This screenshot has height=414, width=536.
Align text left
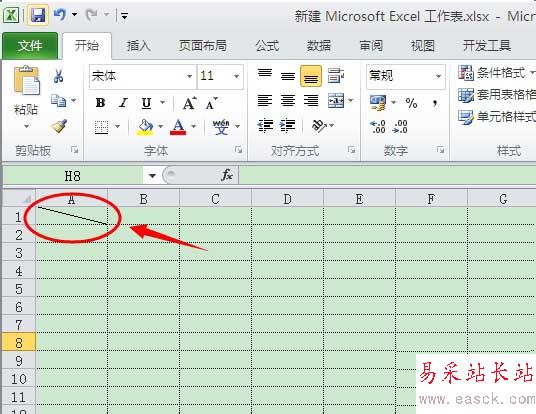(x=265, y=101)
